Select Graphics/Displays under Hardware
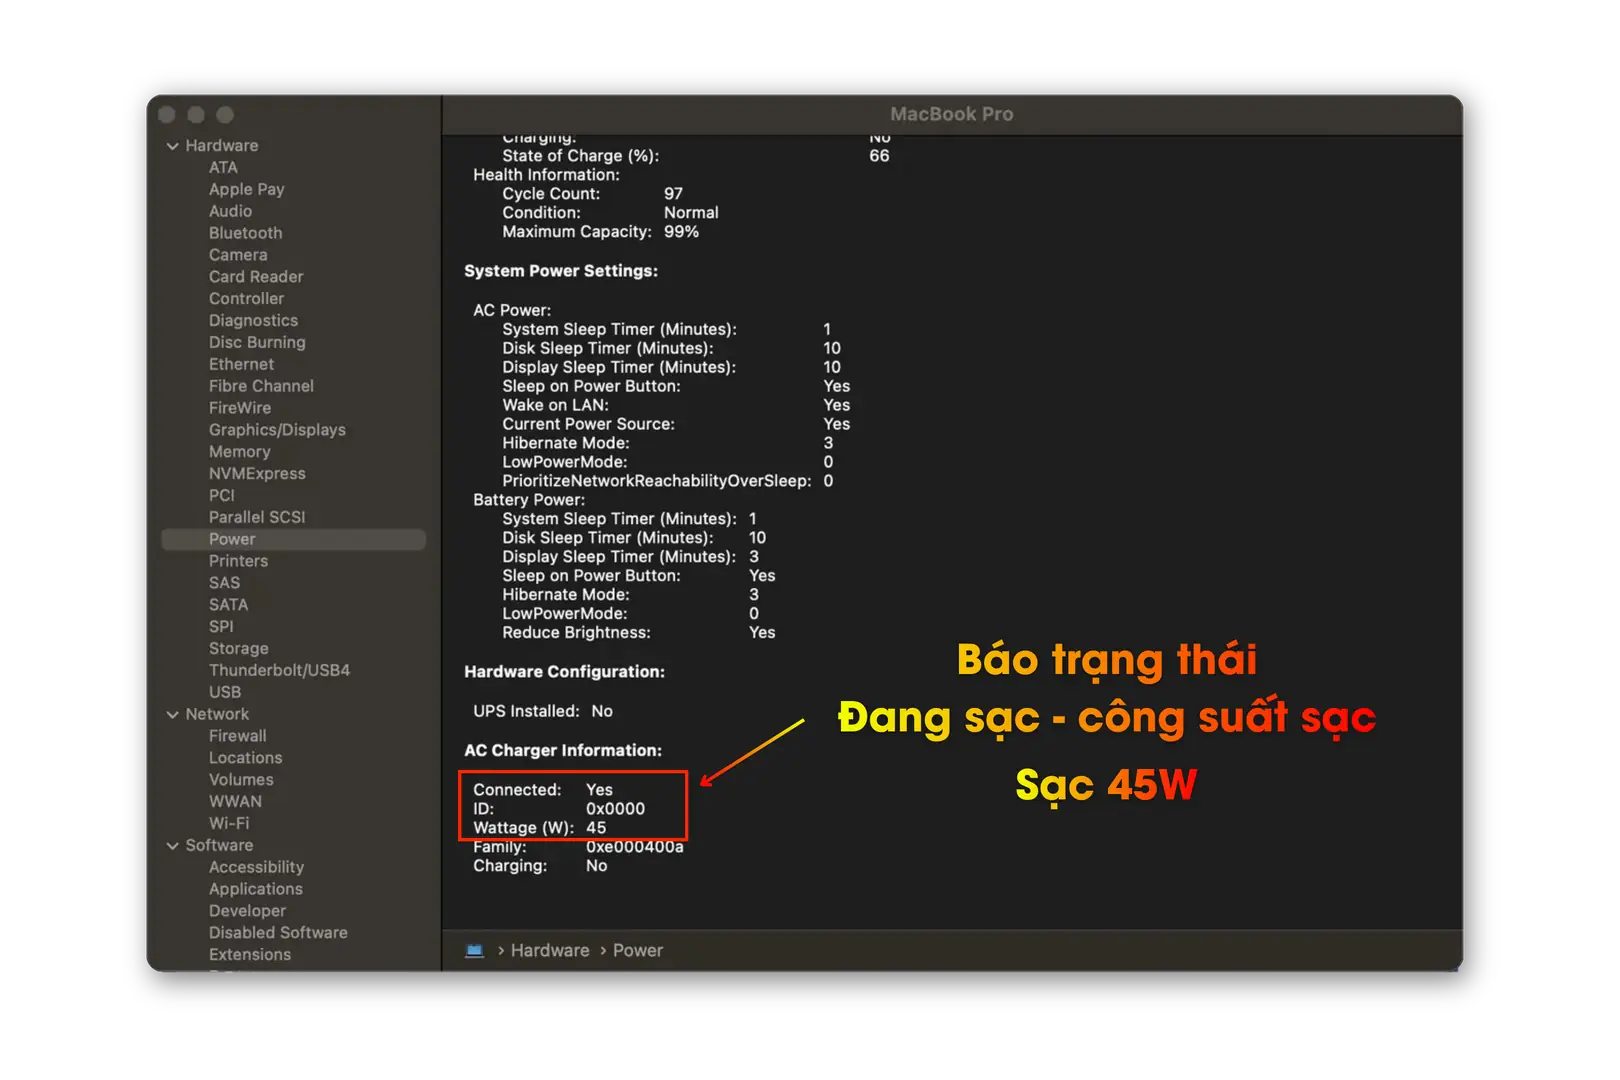The height and width of the screenshot is (1080, 1620). tap(277, 430)
